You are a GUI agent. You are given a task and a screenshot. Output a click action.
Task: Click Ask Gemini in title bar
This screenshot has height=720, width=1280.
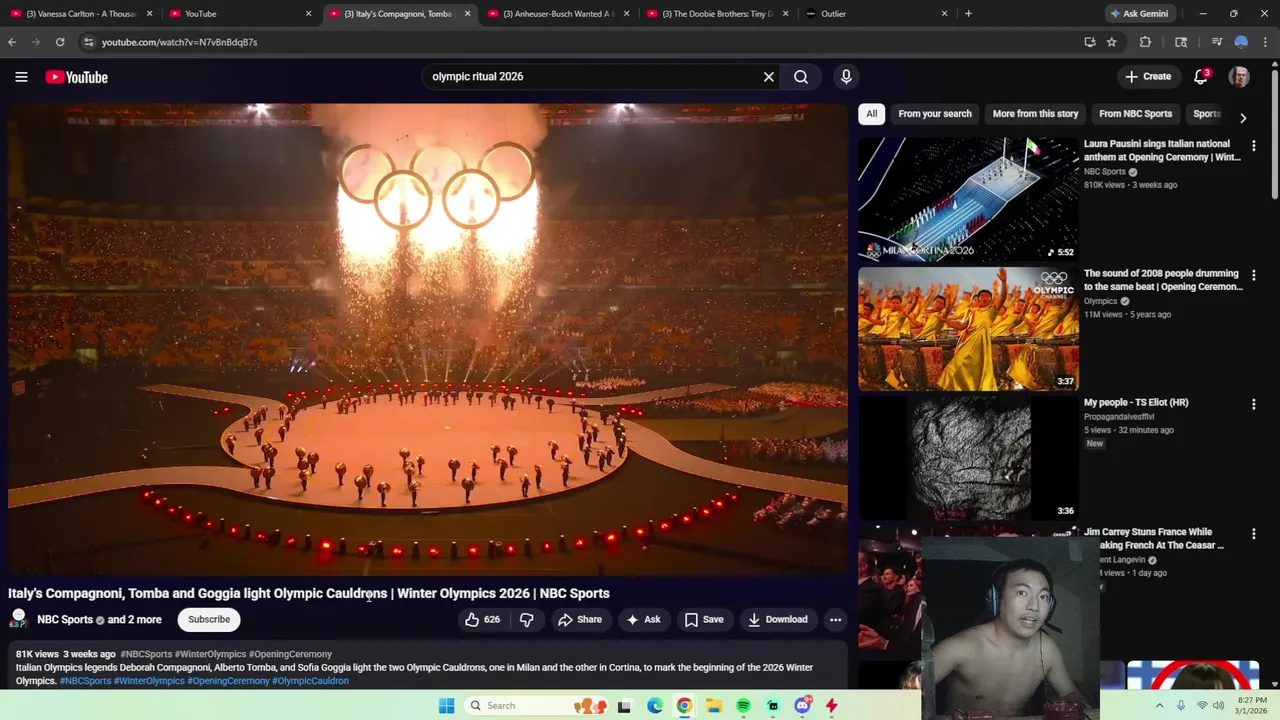[1138, 14]
